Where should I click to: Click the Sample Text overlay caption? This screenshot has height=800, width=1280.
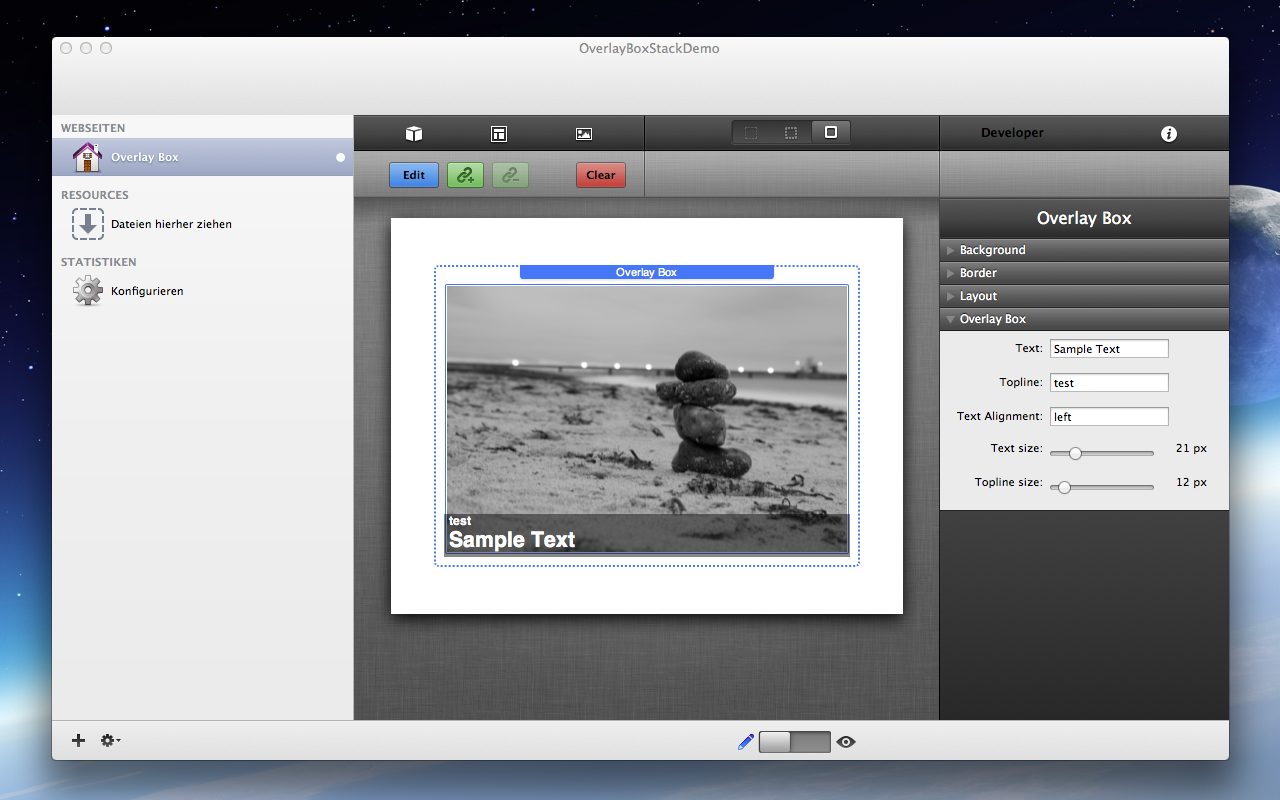(512, 540)
